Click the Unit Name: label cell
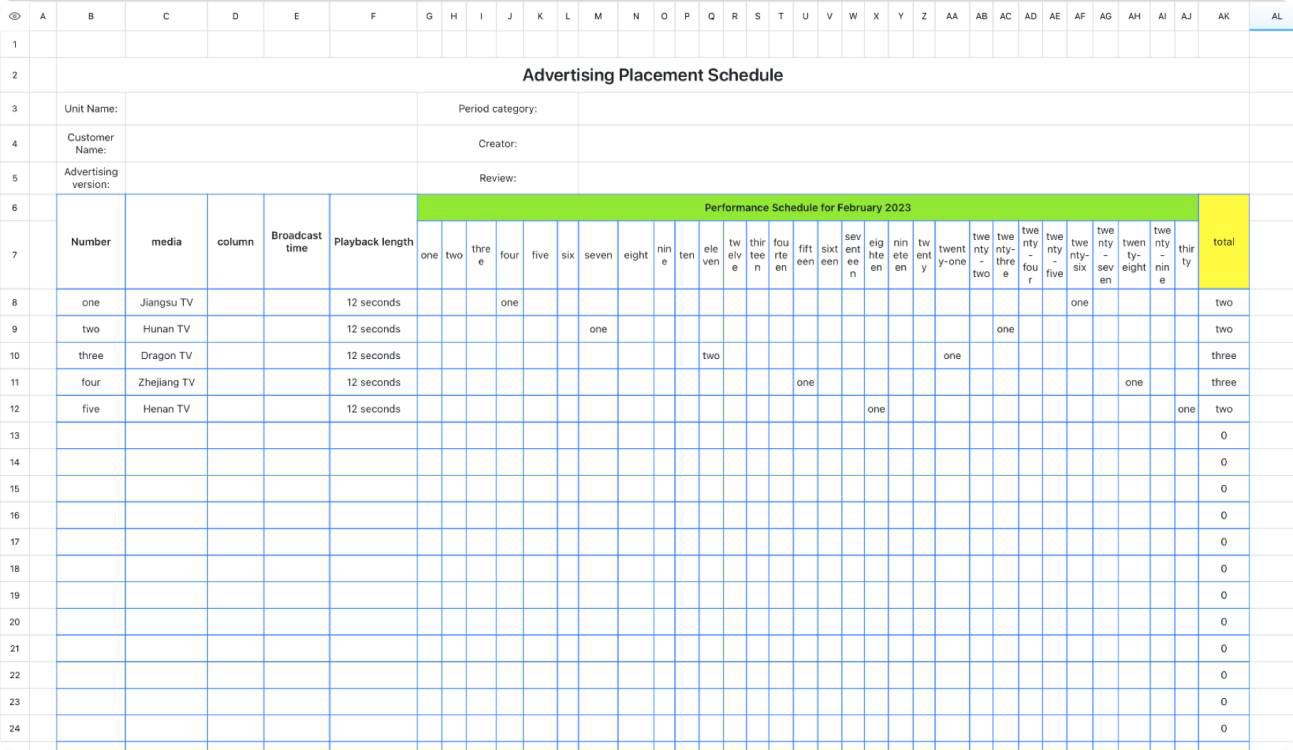1293x750 pixels. coord(91,109)
